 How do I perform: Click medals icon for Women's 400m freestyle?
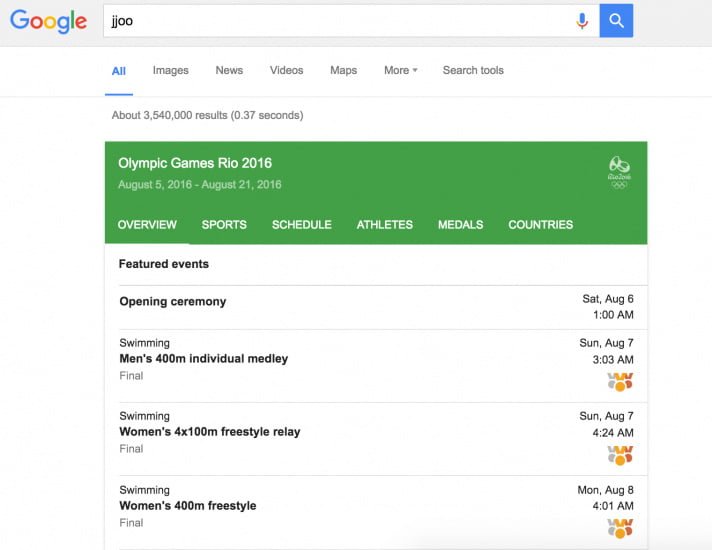(620, 529)
